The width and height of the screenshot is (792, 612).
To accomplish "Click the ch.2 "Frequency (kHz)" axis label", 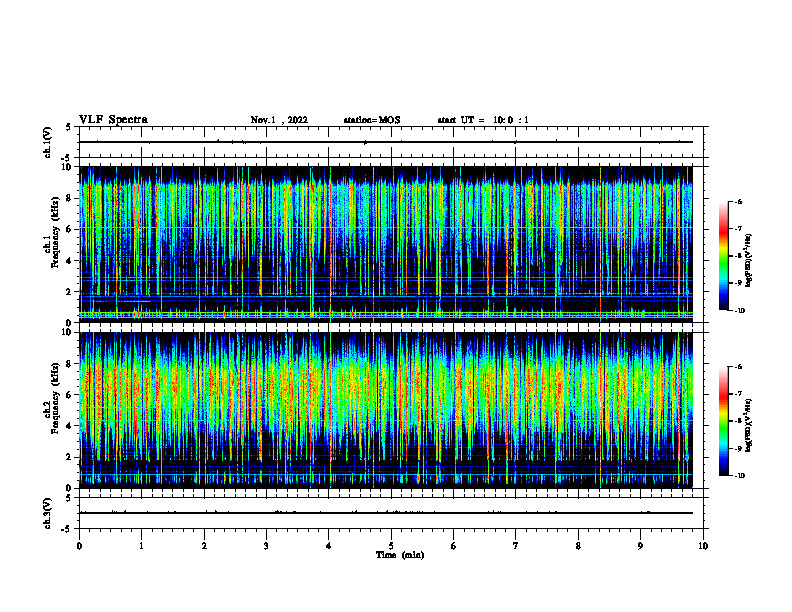I will click(55, 398).
